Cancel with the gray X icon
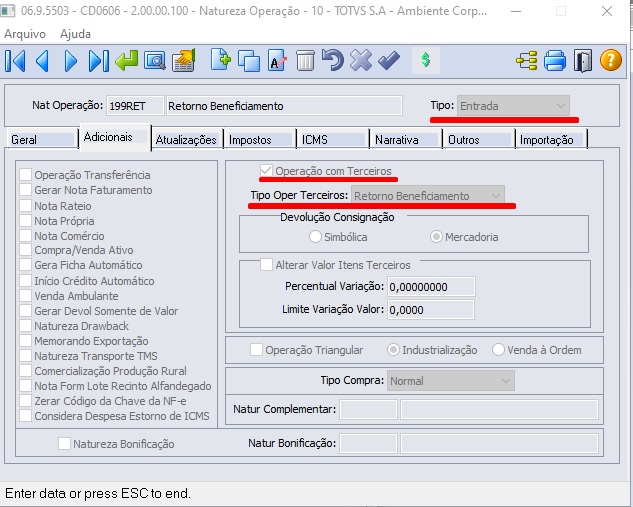The image size is (633, 507). coord(361,61)
